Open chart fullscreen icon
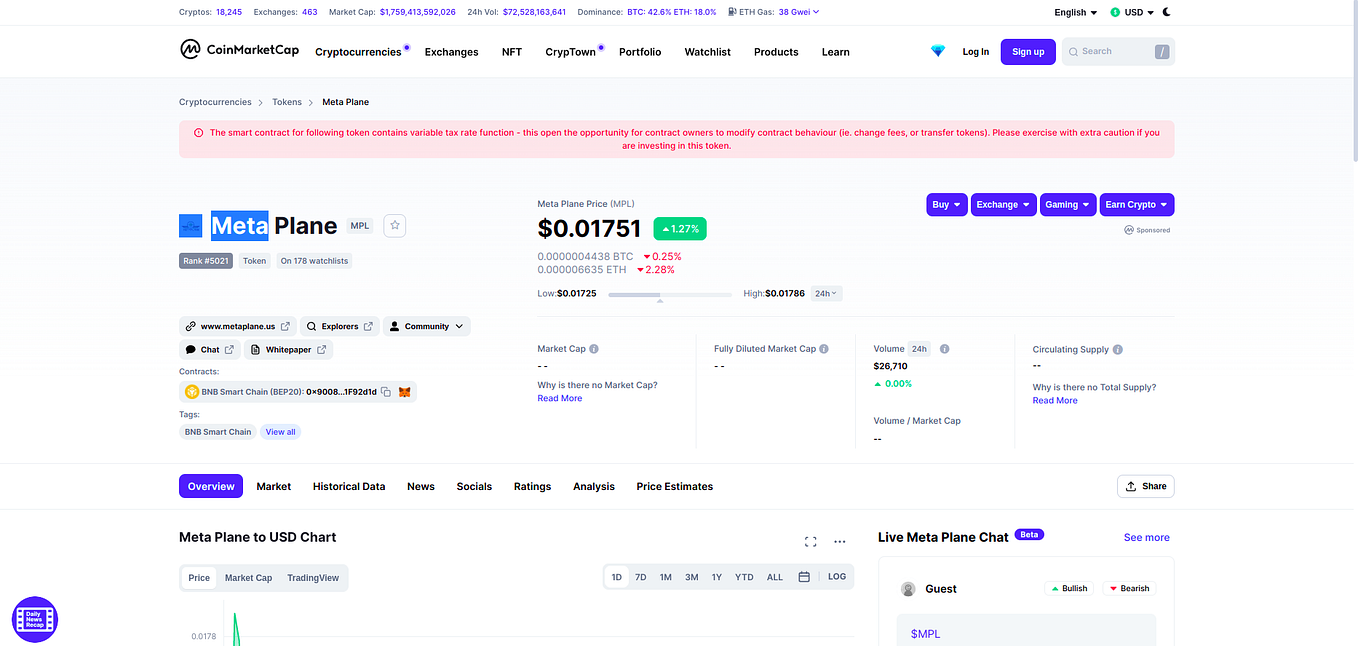1358x646 pixels. (x=811, y=541)
